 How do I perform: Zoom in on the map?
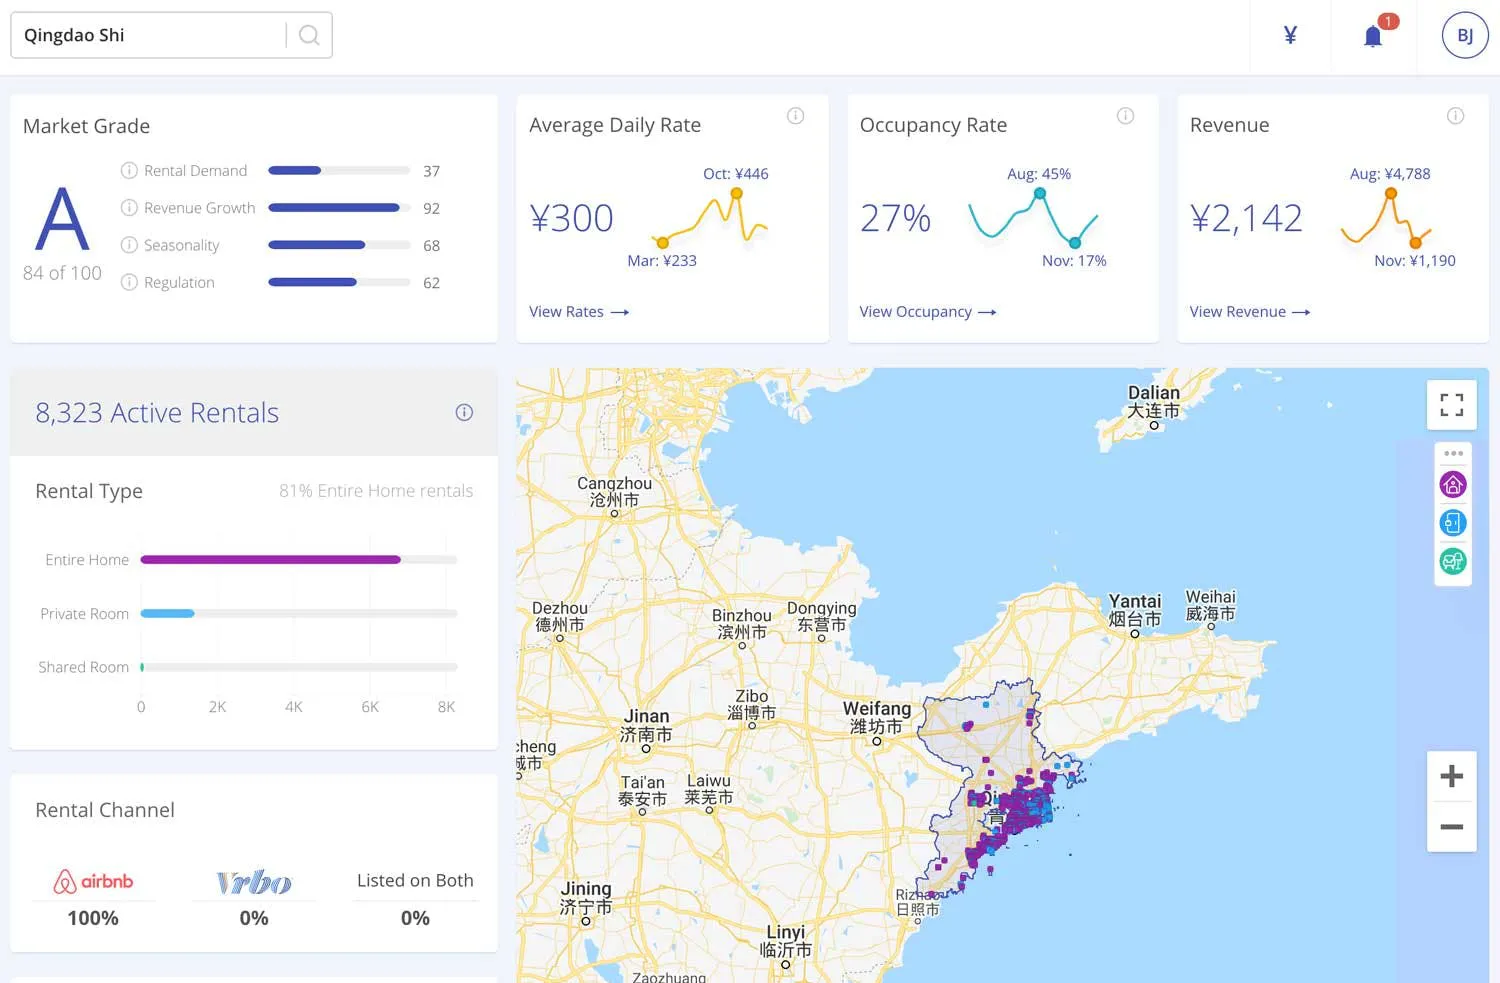(x=1452, y=776)
